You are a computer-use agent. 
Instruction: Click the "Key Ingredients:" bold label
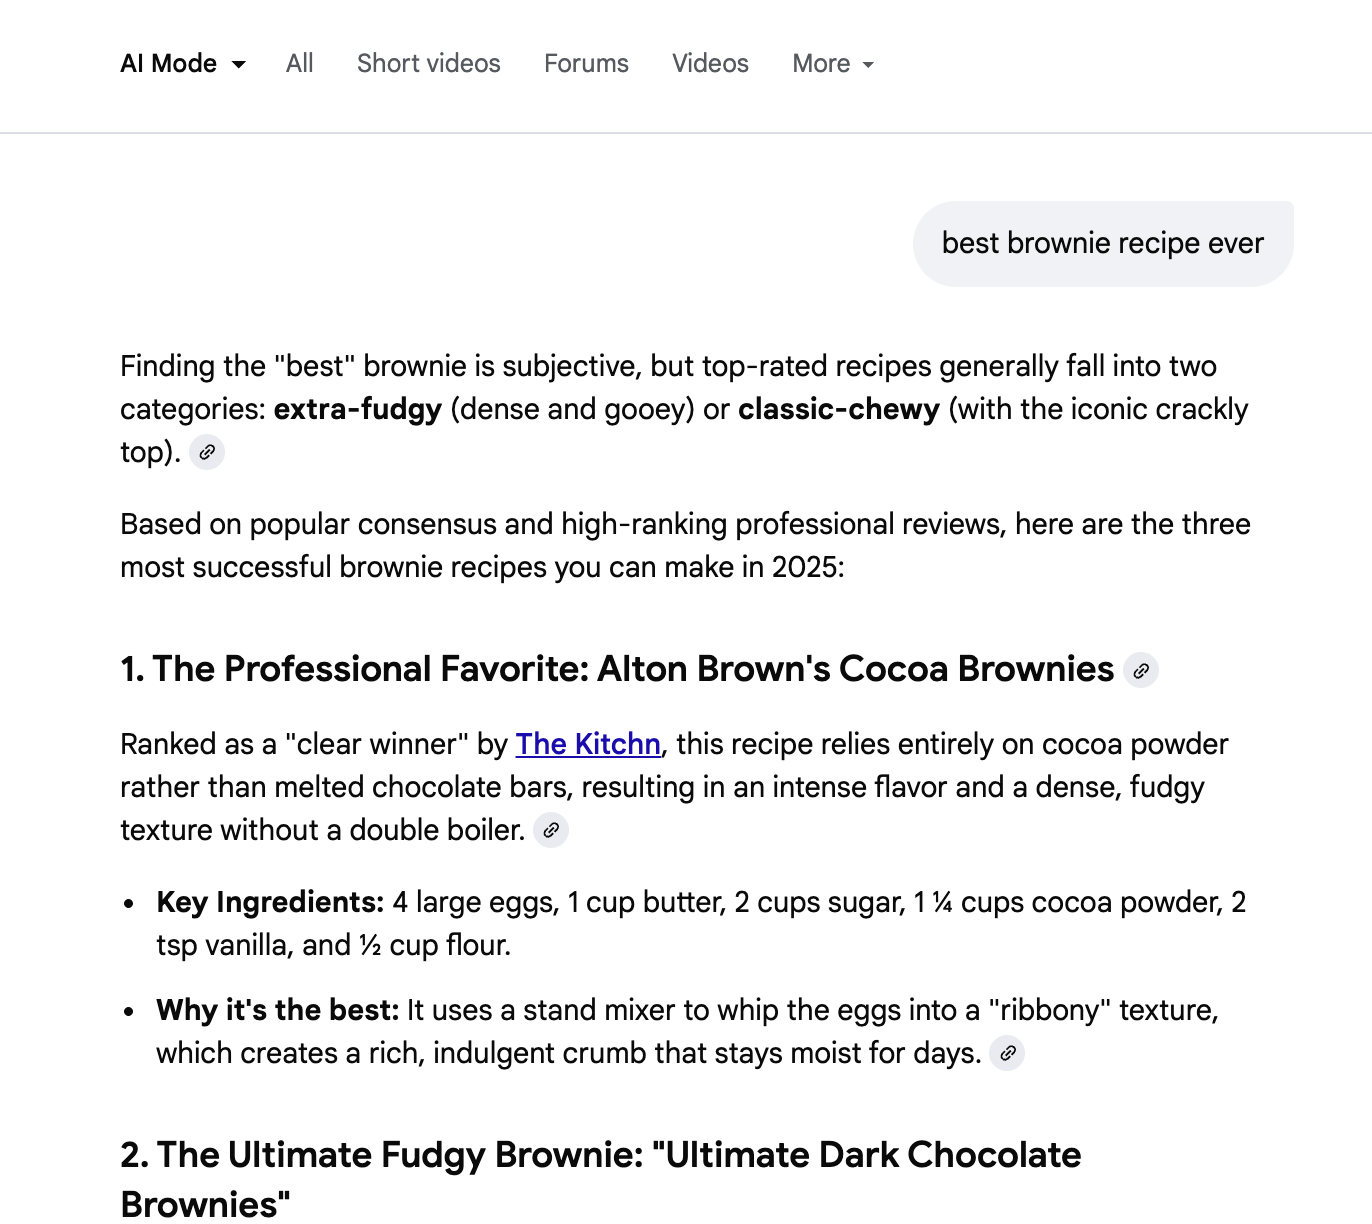point(270,902)
